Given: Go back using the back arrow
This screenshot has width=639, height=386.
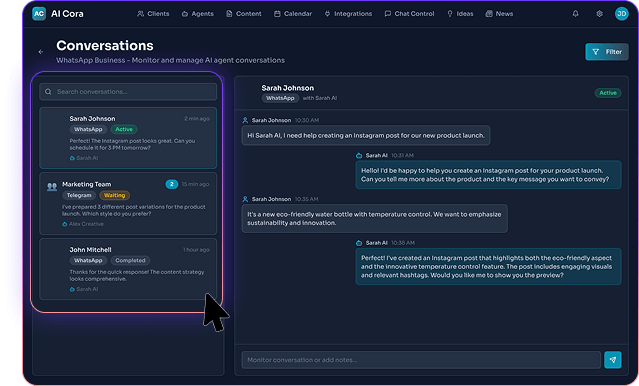Looking at the screenshot, I should pyautogui.click(x=41, y=52).
